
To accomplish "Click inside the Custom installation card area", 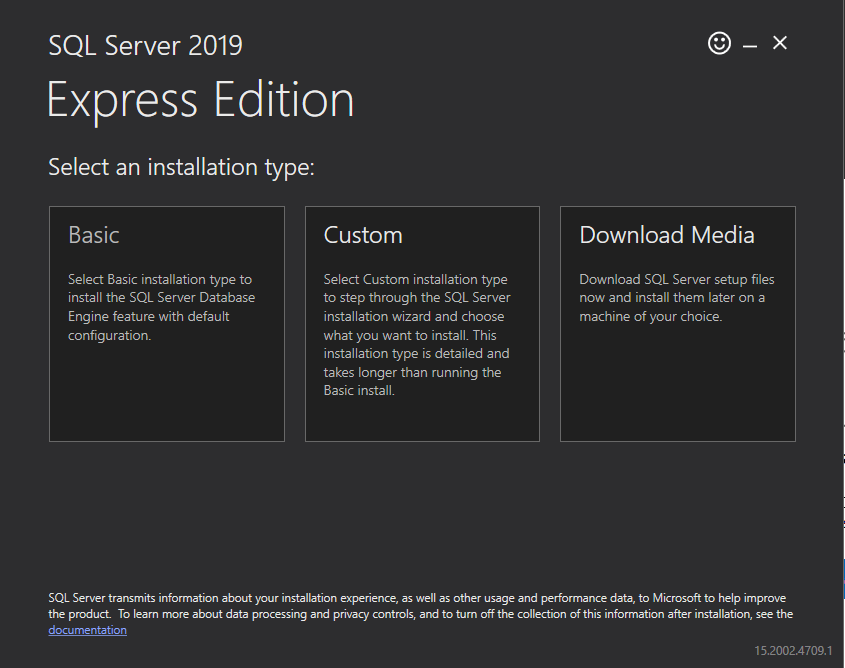I will pos(422,410).
